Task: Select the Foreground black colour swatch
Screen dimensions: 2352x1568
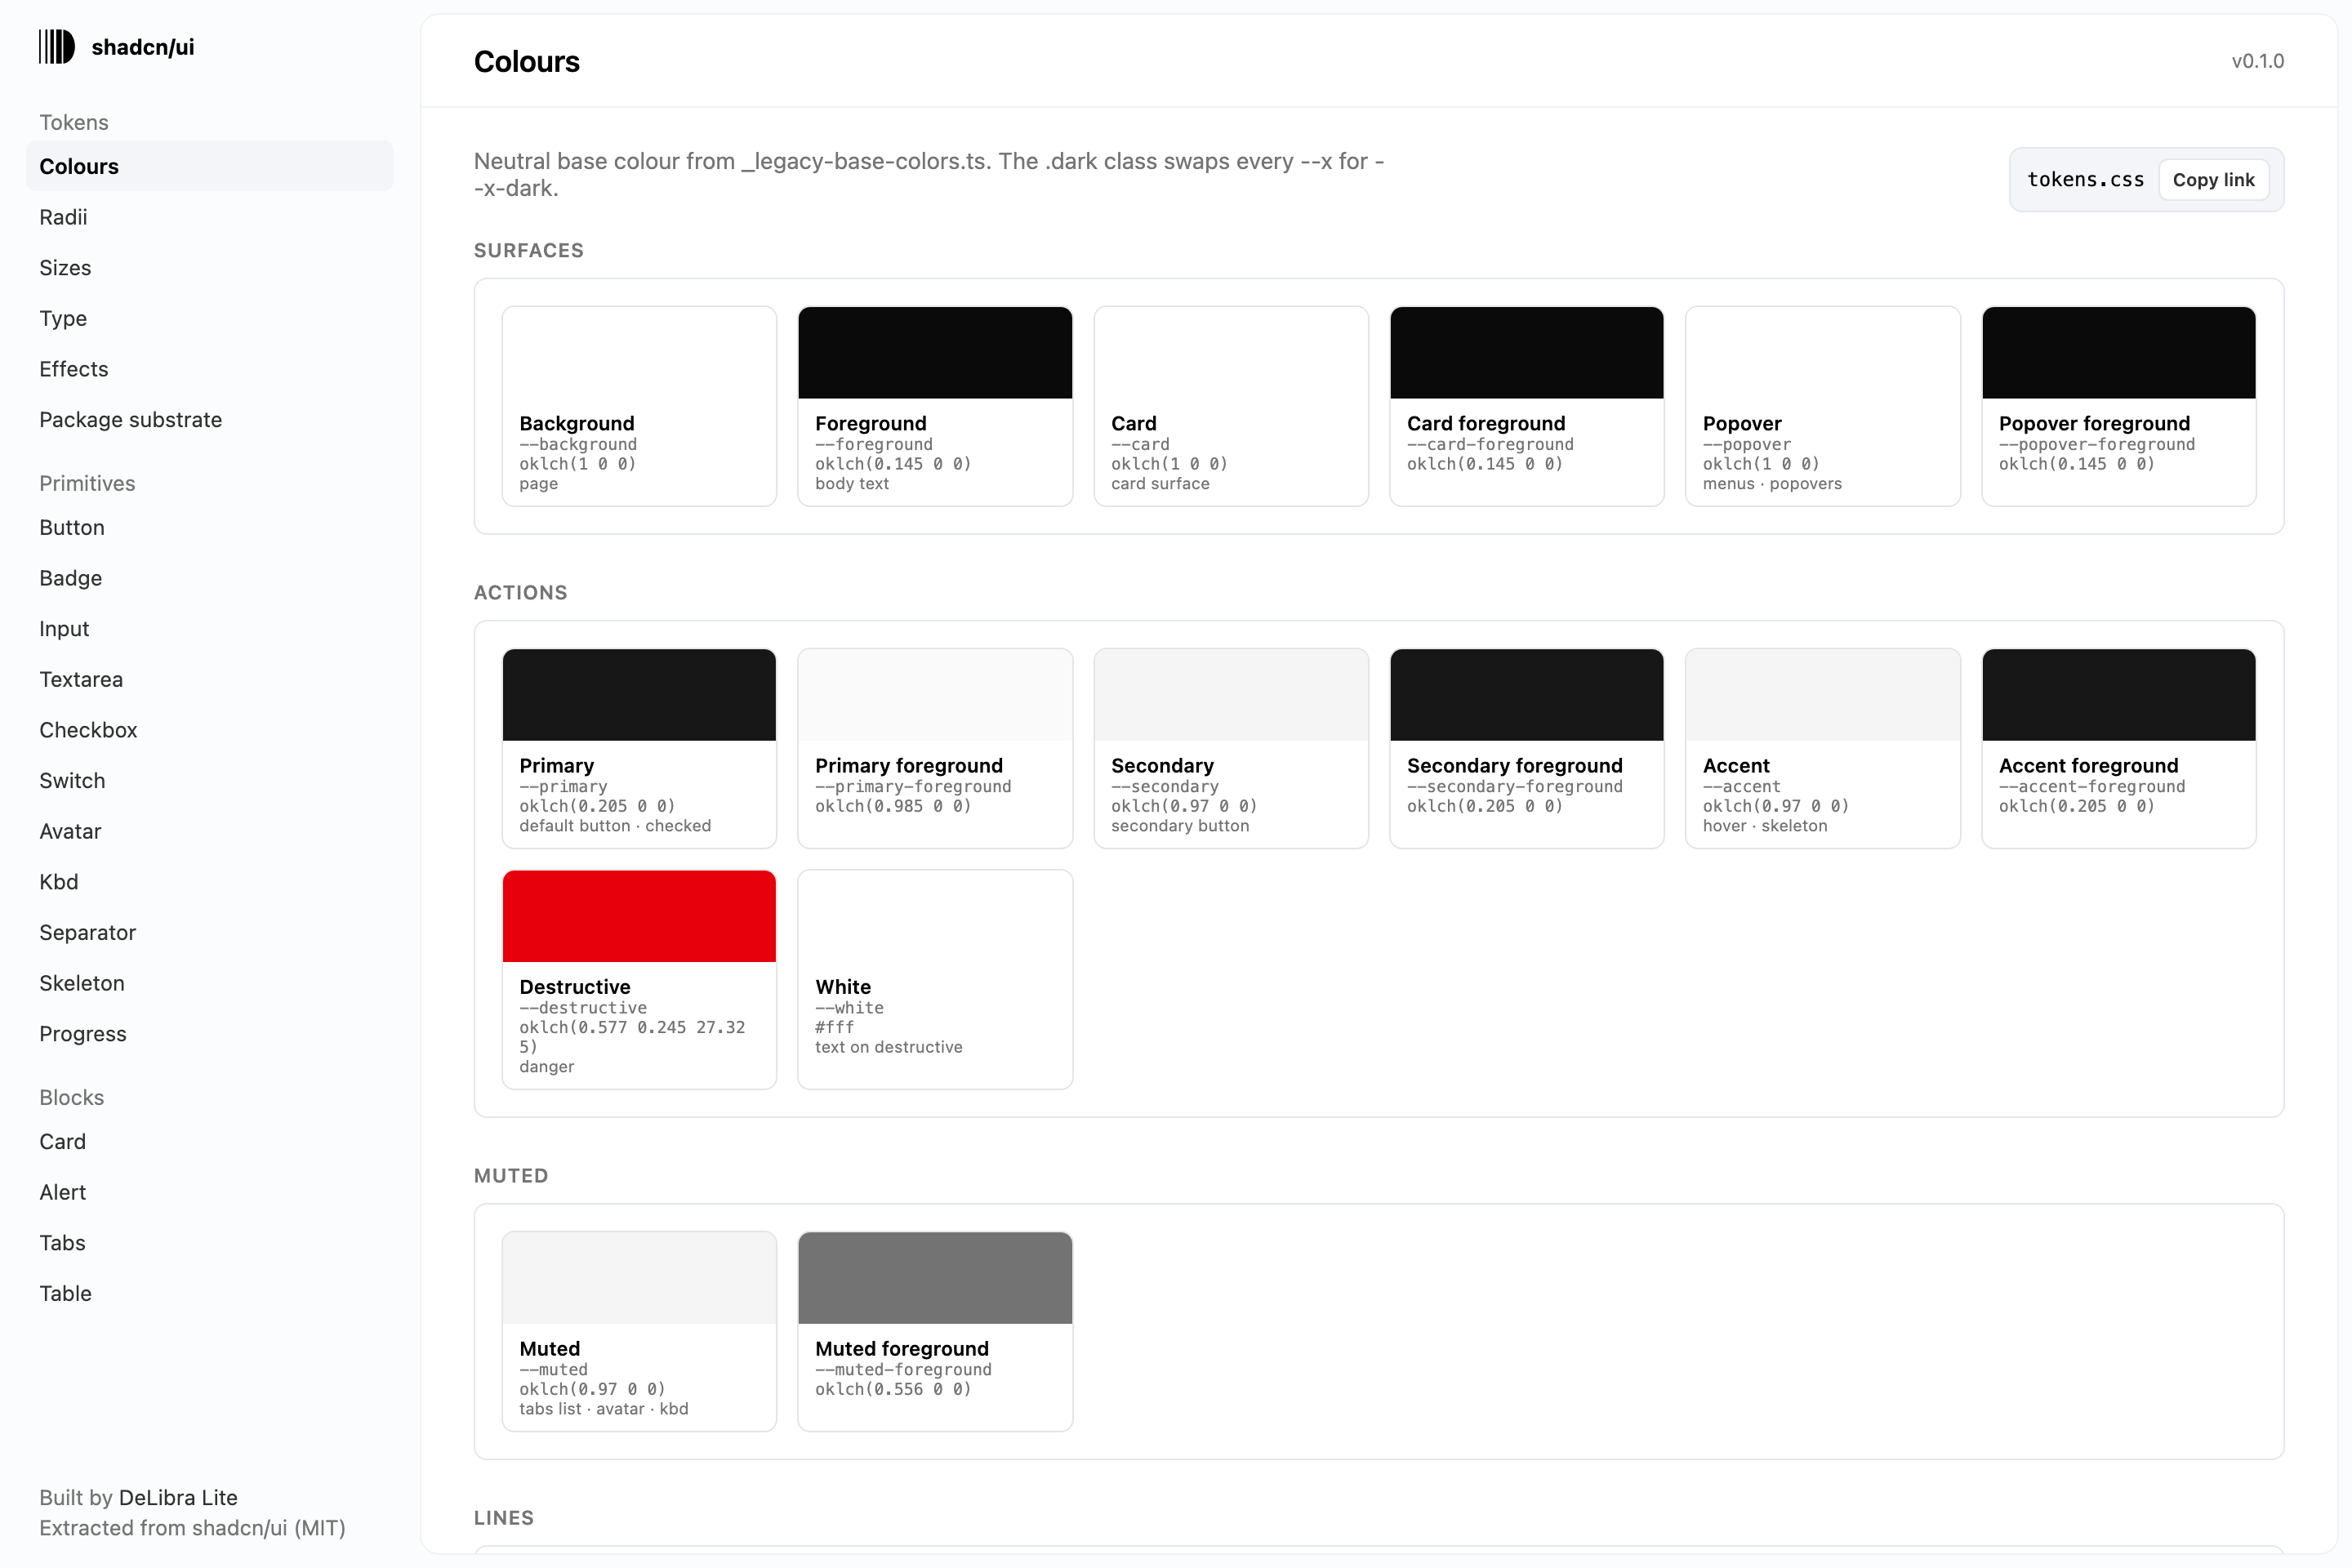Action: click(x=935, y=353)
